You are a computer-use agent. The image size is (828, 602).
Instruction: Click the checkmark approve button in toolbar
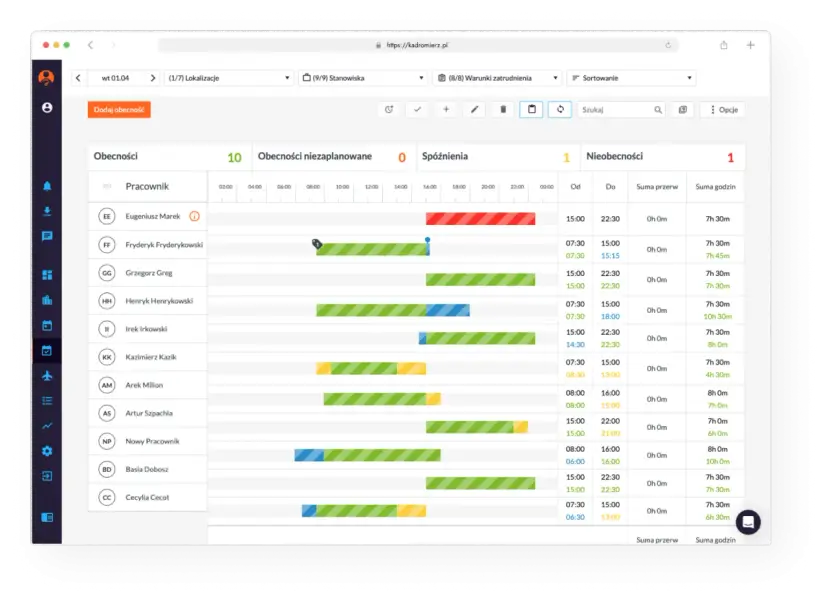pos(418,109)
